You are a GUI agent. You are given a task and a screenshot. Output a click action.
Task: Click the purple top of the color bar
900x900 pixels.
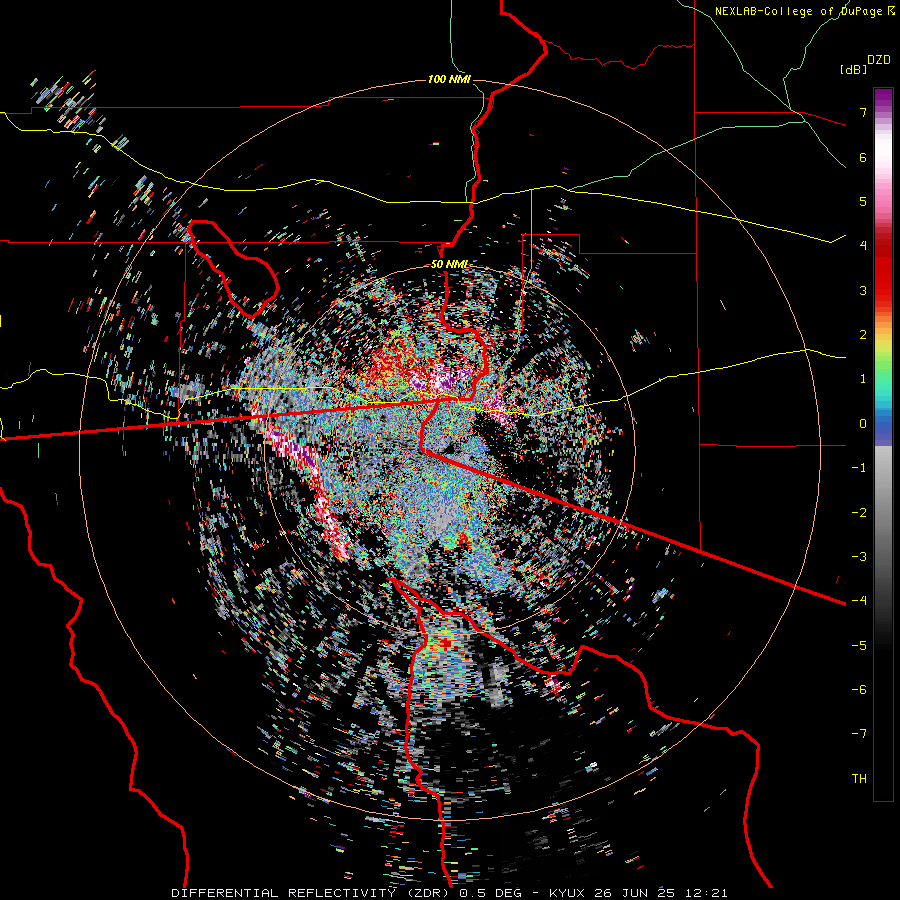(x=883, y=99)
